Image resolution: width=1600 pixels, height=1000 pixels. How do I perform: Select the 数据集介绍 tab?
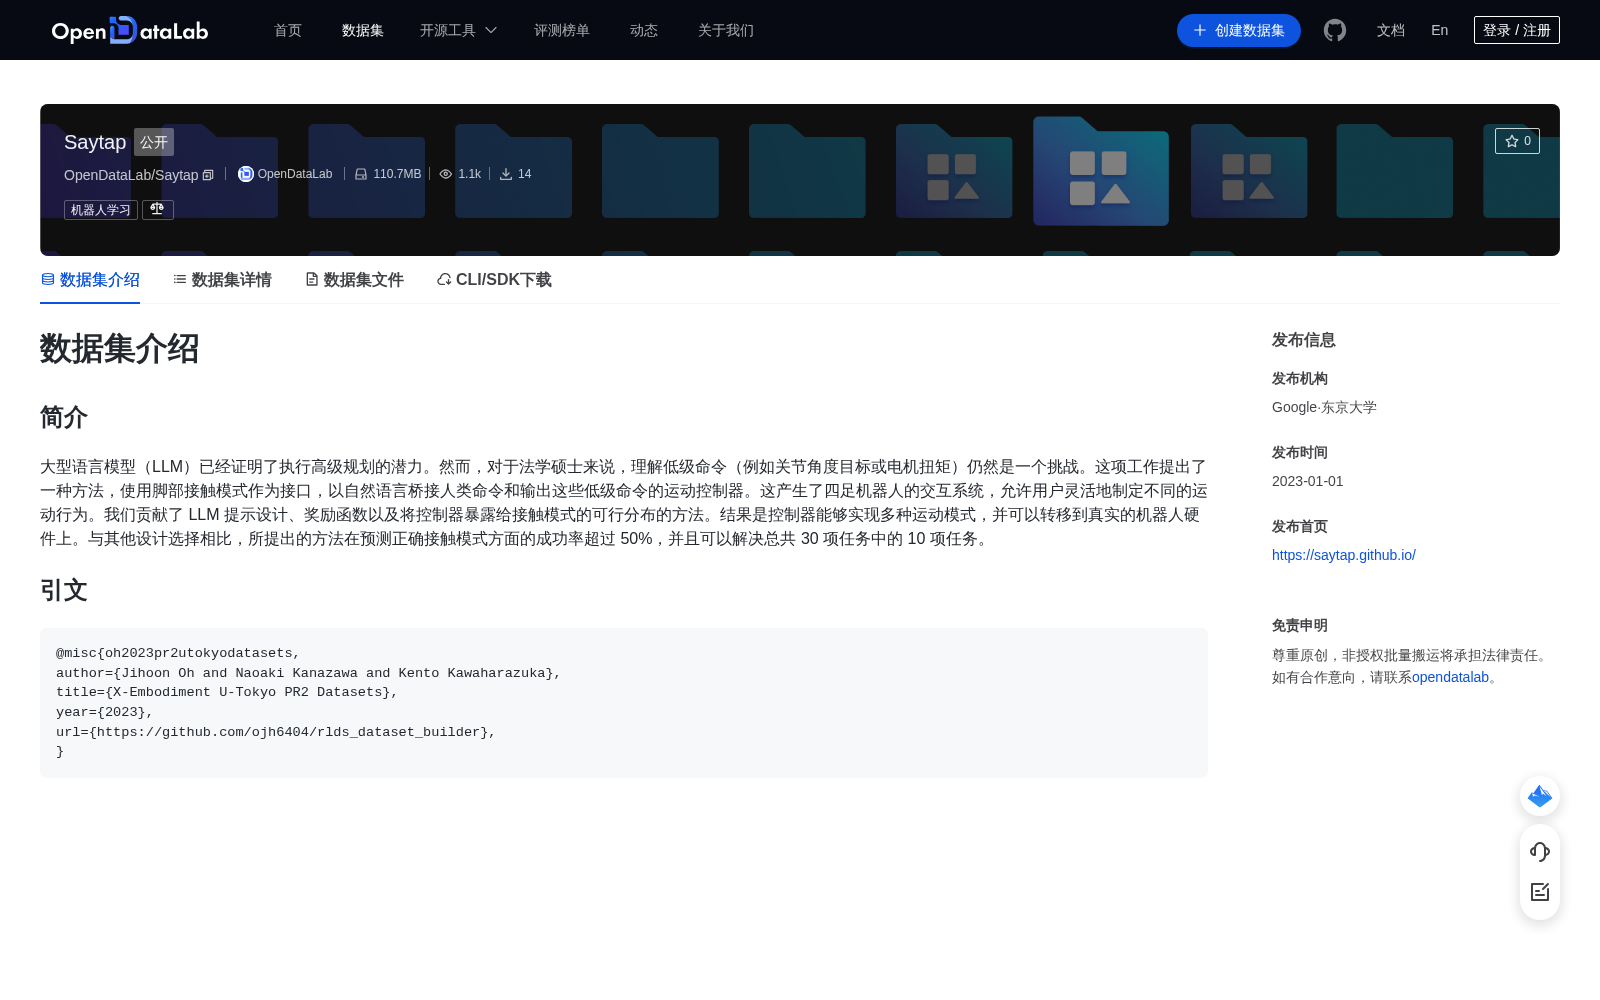pyautogui.click(x=90, y=280)
